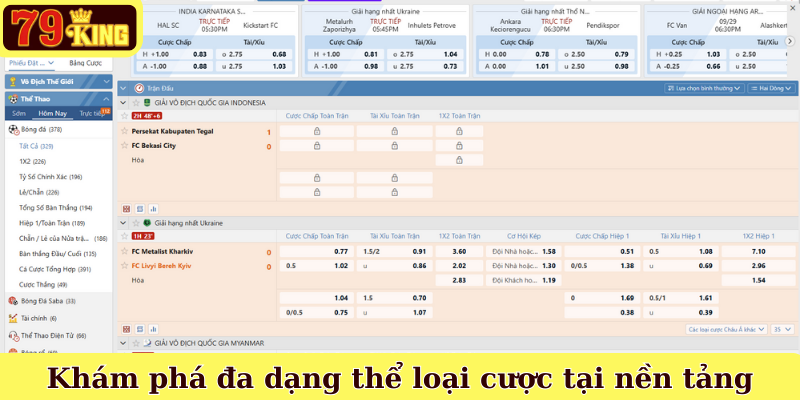Select Cá Cược Tổng Hợp (391) entry
Viewport: 800px width, 400px height.
tap(55, 269)
